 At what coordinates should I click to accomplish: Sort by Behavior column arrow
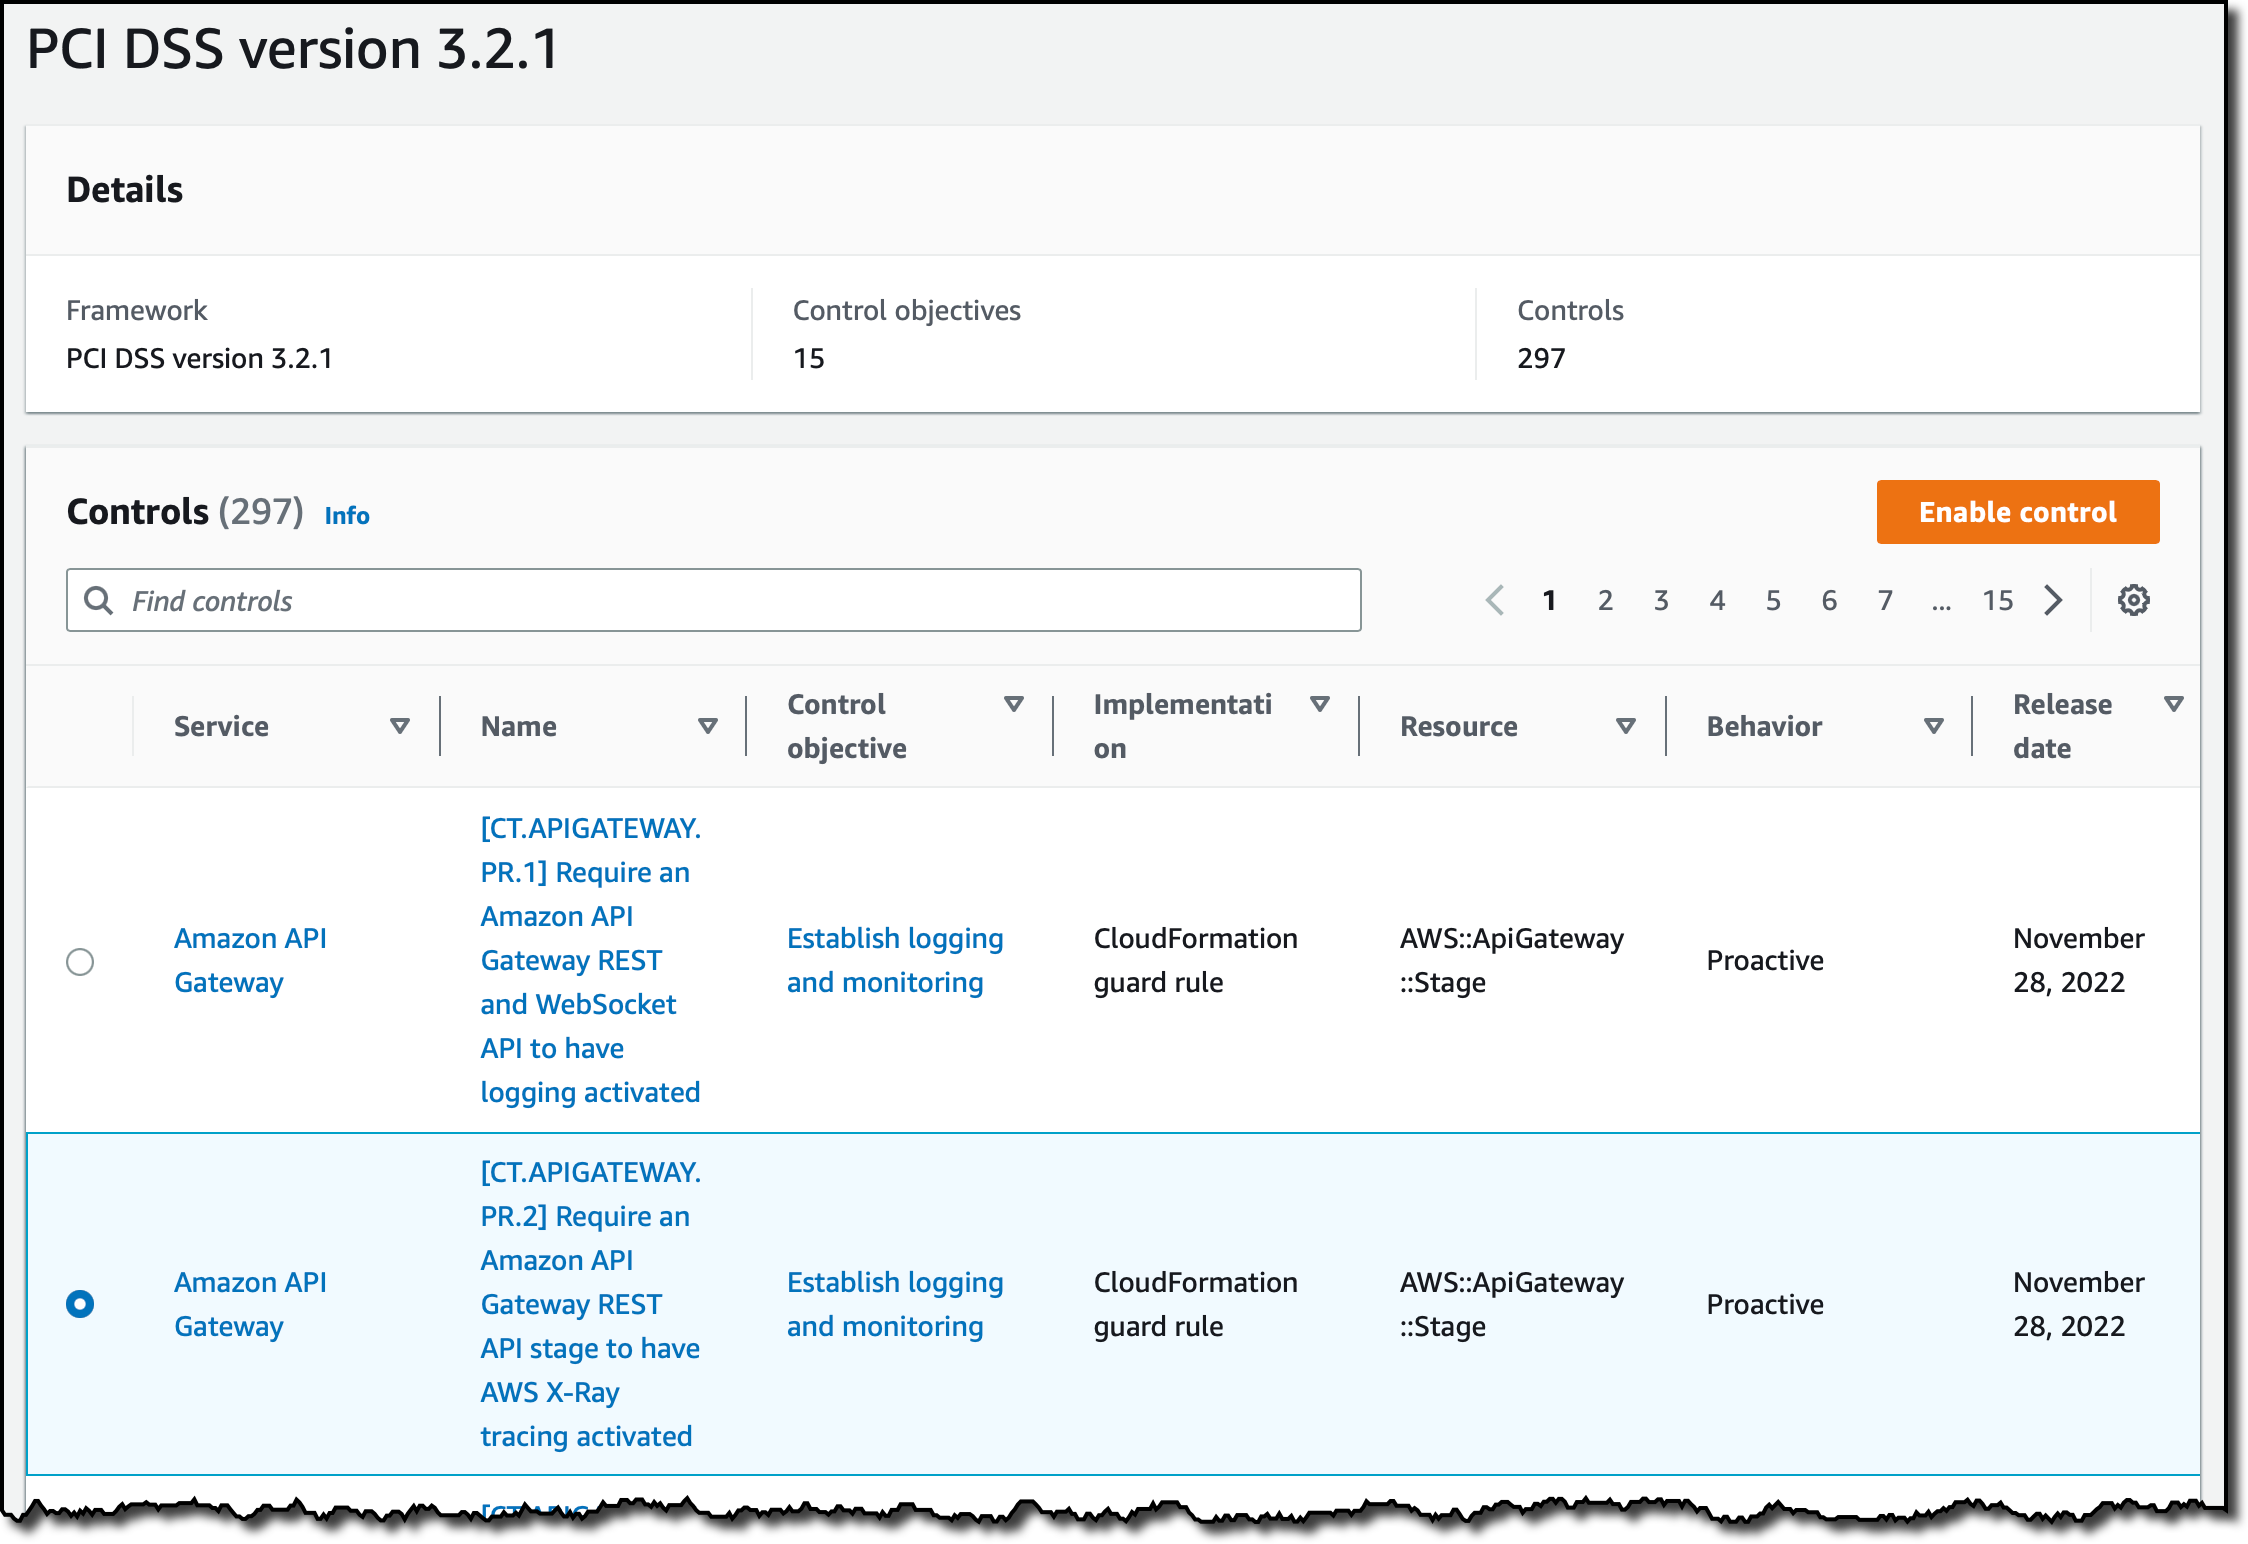point(1934,726)
